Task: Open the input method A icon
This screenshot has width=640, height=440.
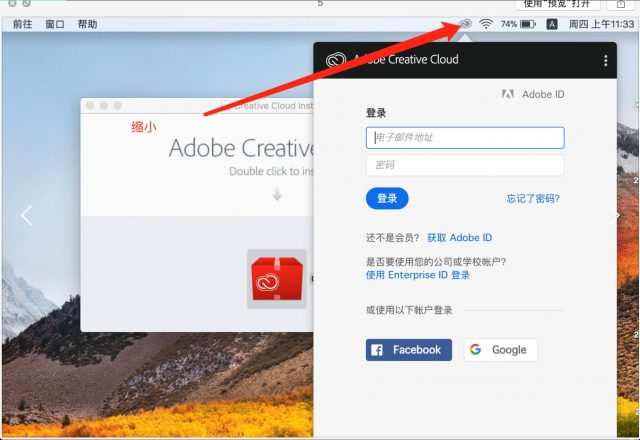Action: 552,24
